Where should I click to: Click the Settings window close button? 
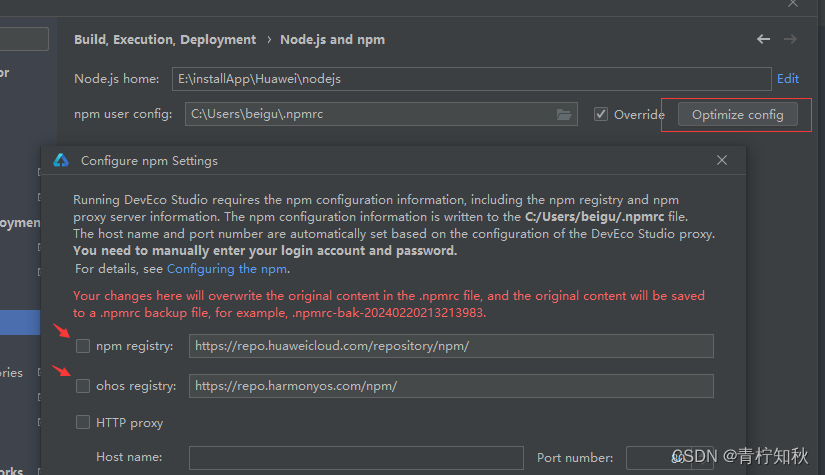(793, 4)
